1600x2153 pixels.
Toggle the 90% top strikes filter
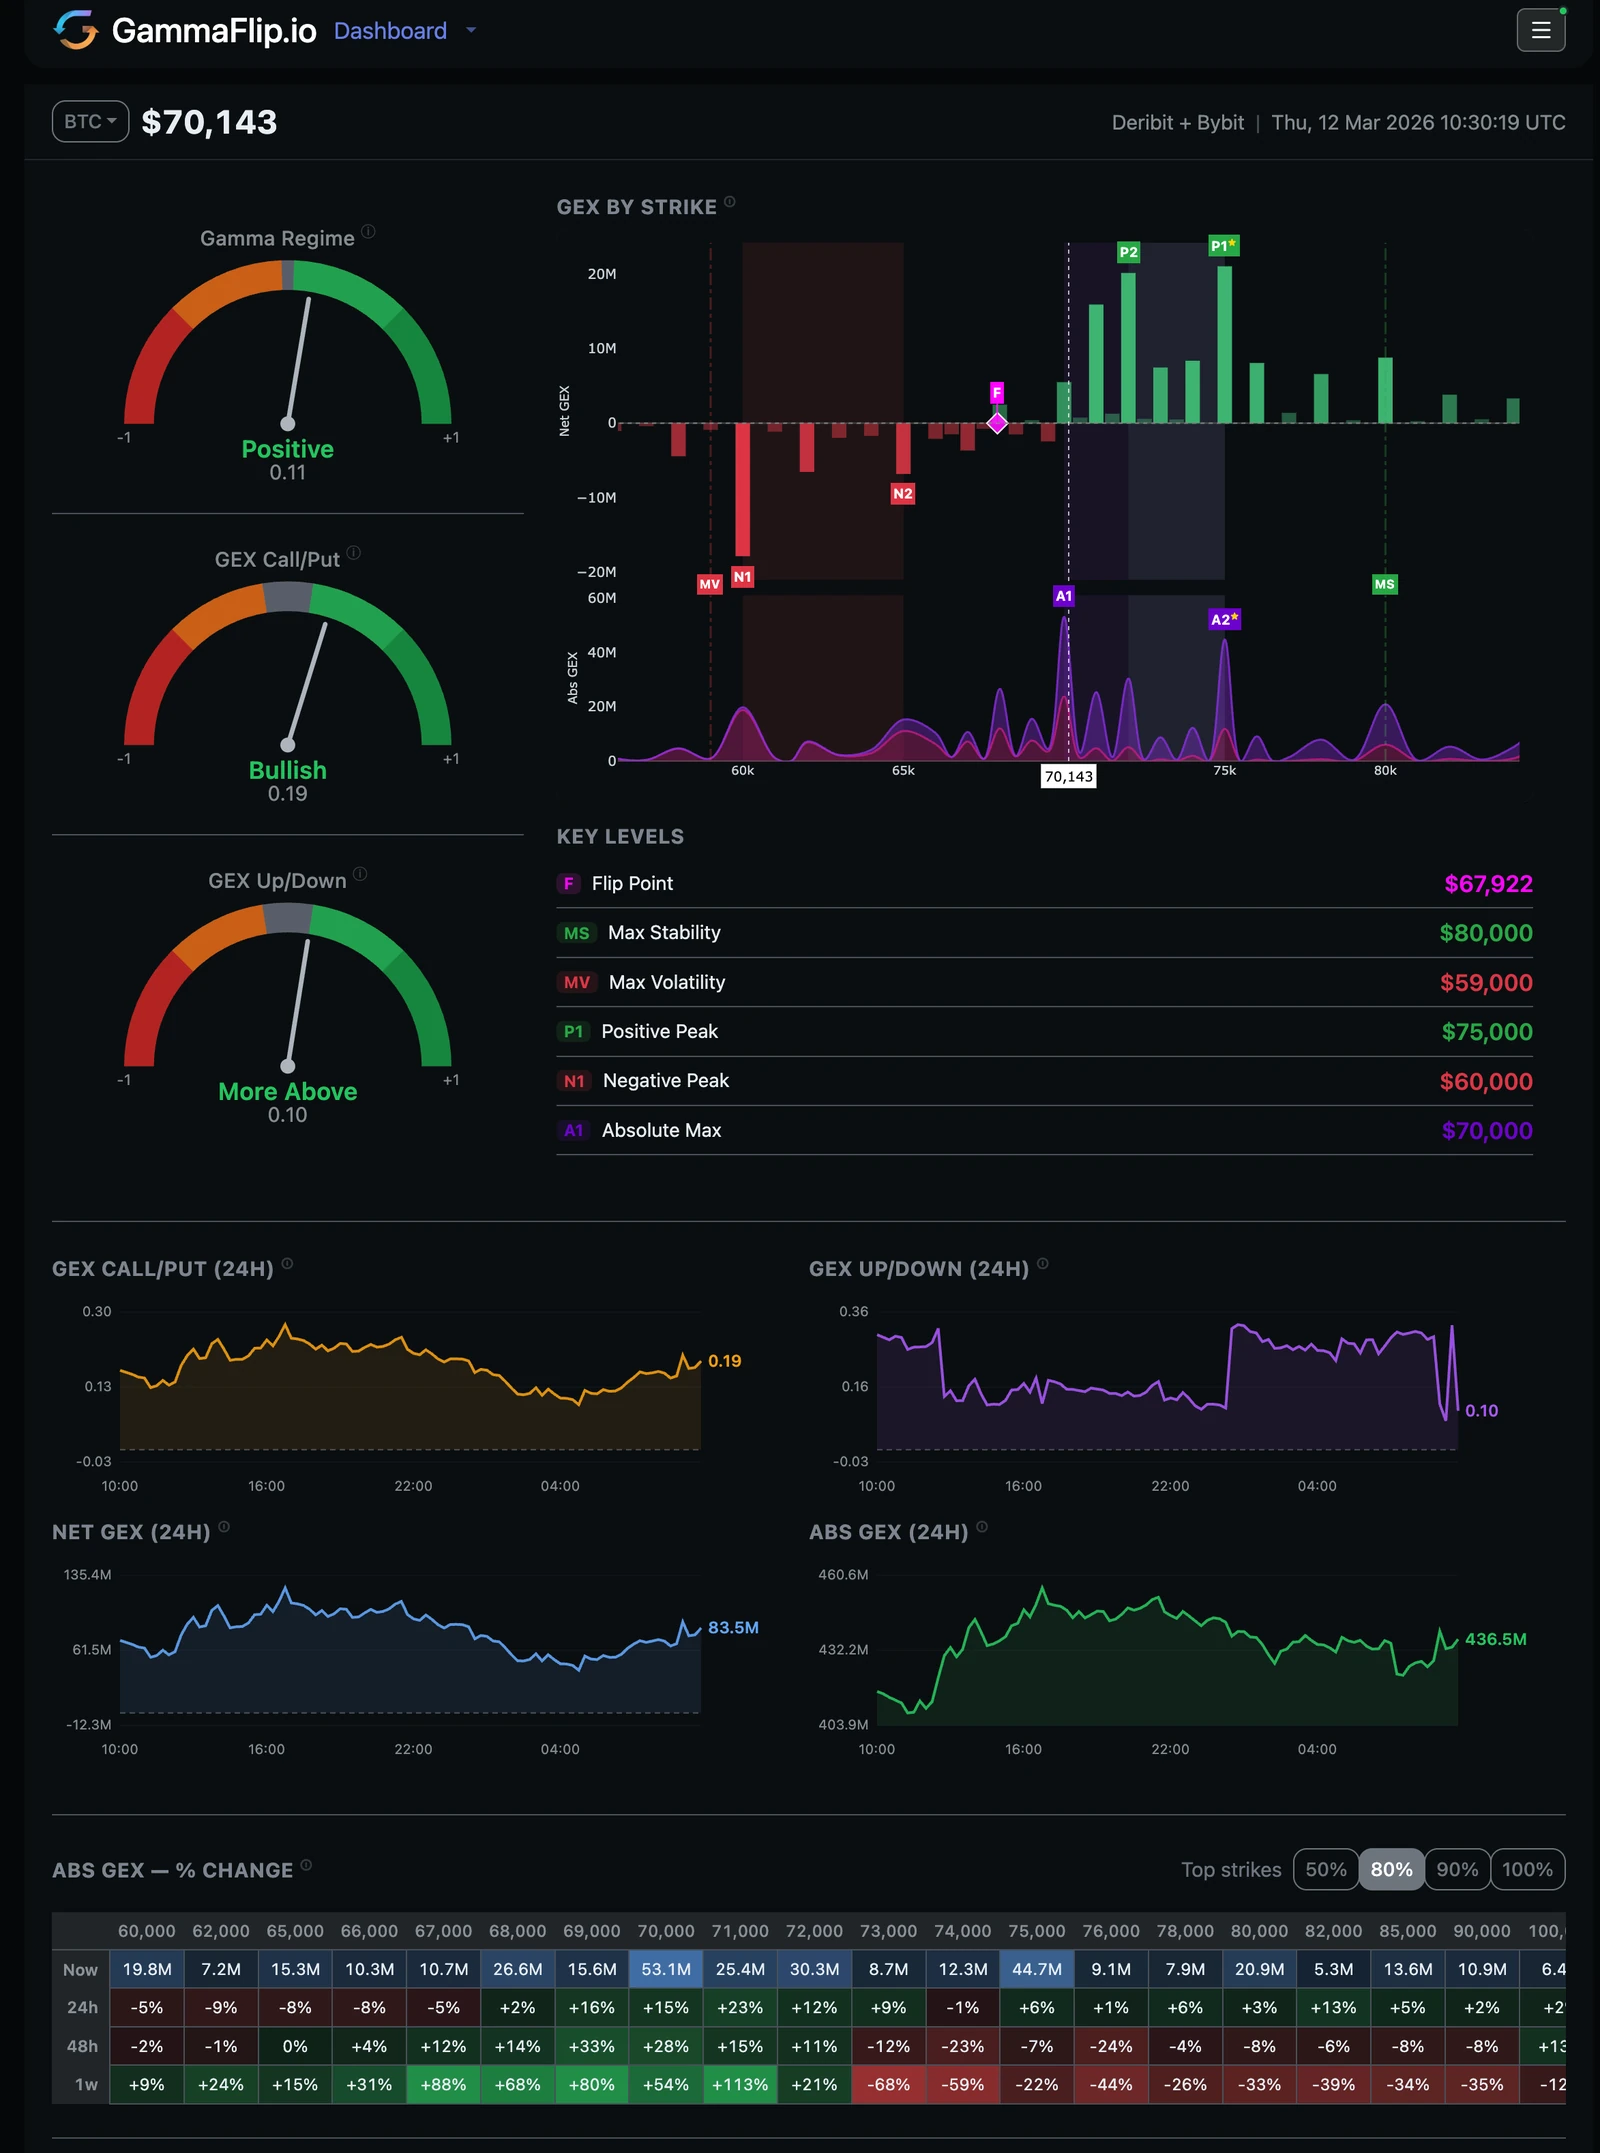pos(1458,1869)
